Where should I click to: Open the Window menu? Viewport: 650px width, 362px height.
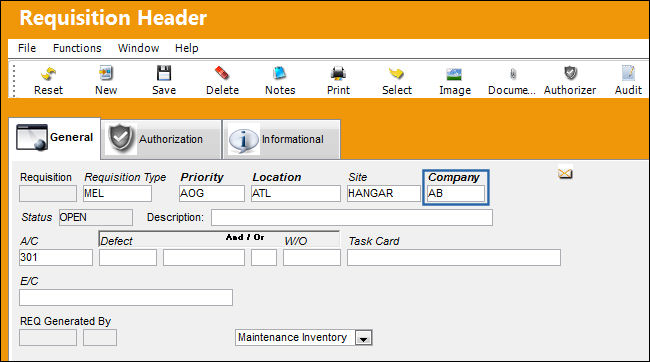[x=138, y=48]
